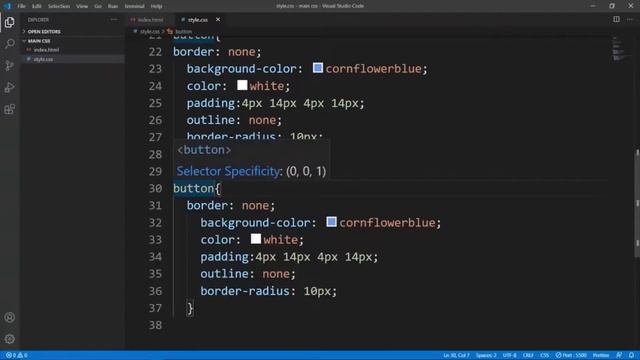Open the Go menu
Screen dimensions: 640x360
(98, 6)
